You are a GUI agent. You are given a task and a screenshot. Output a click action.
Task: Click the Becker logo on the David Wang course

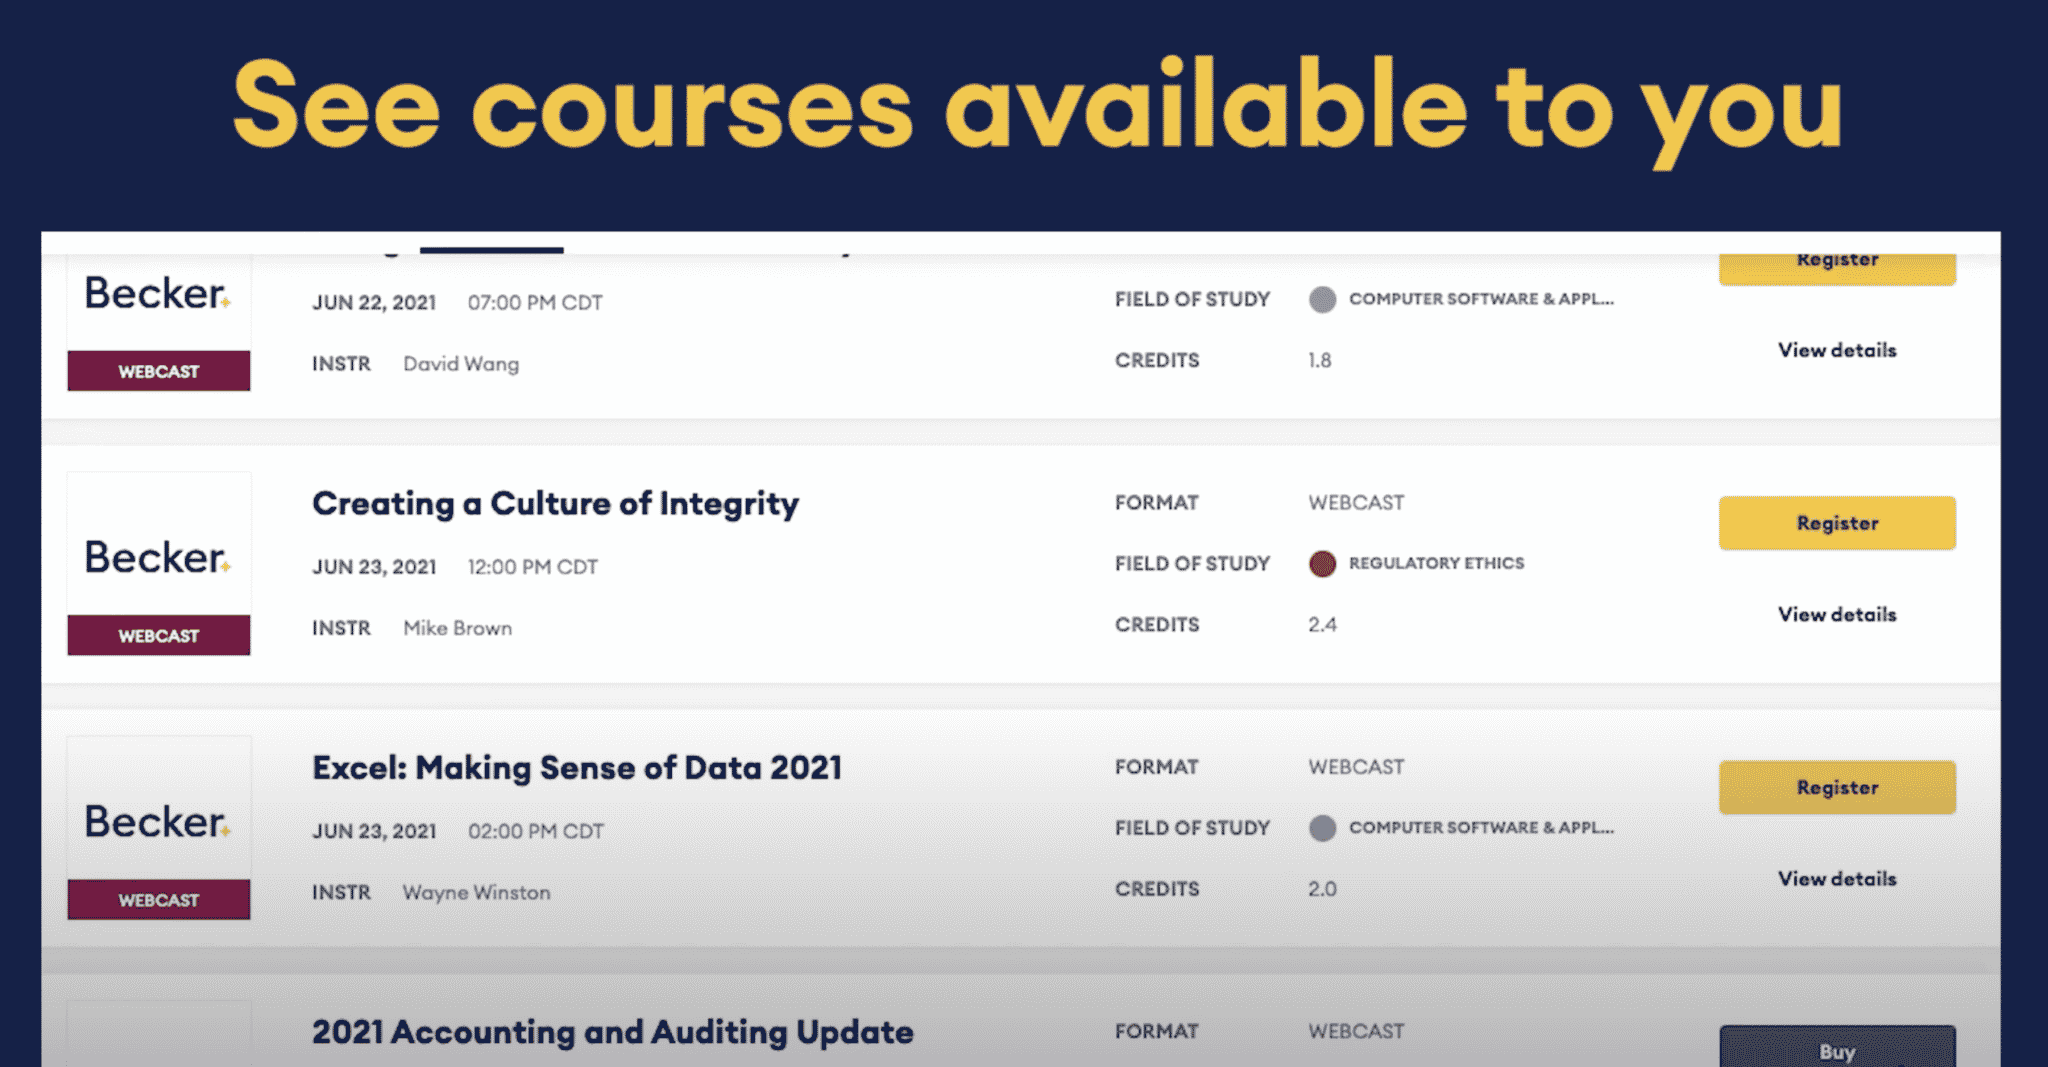158,293
